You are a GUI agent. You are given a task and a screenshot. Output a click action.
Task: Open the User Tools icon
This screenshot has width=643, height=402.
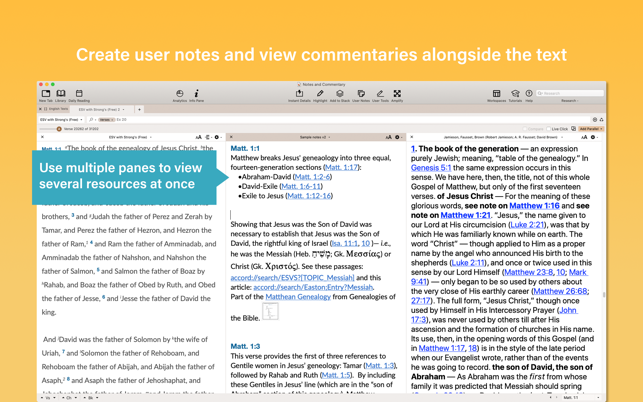[380, 94]
